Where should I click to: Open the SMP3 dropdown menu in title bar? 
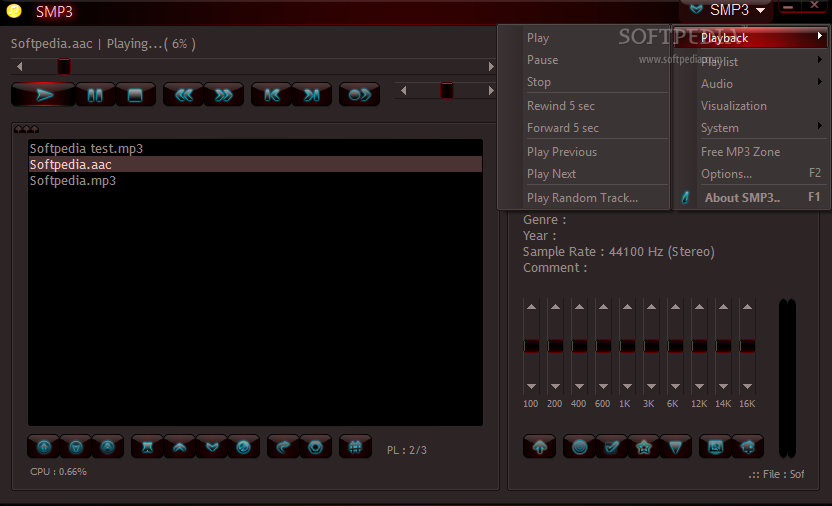tap(728, 10)
